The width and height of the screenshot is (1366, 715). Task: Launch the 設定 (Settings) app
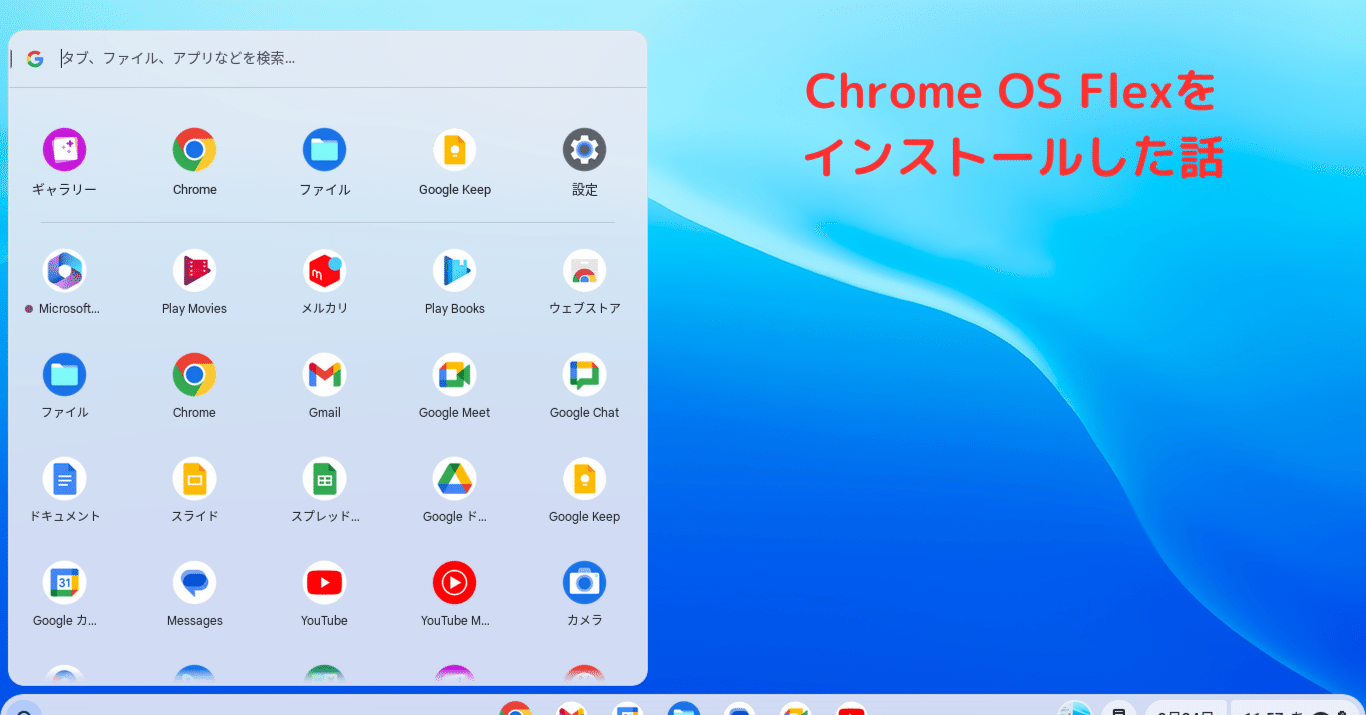click(584, 148)
